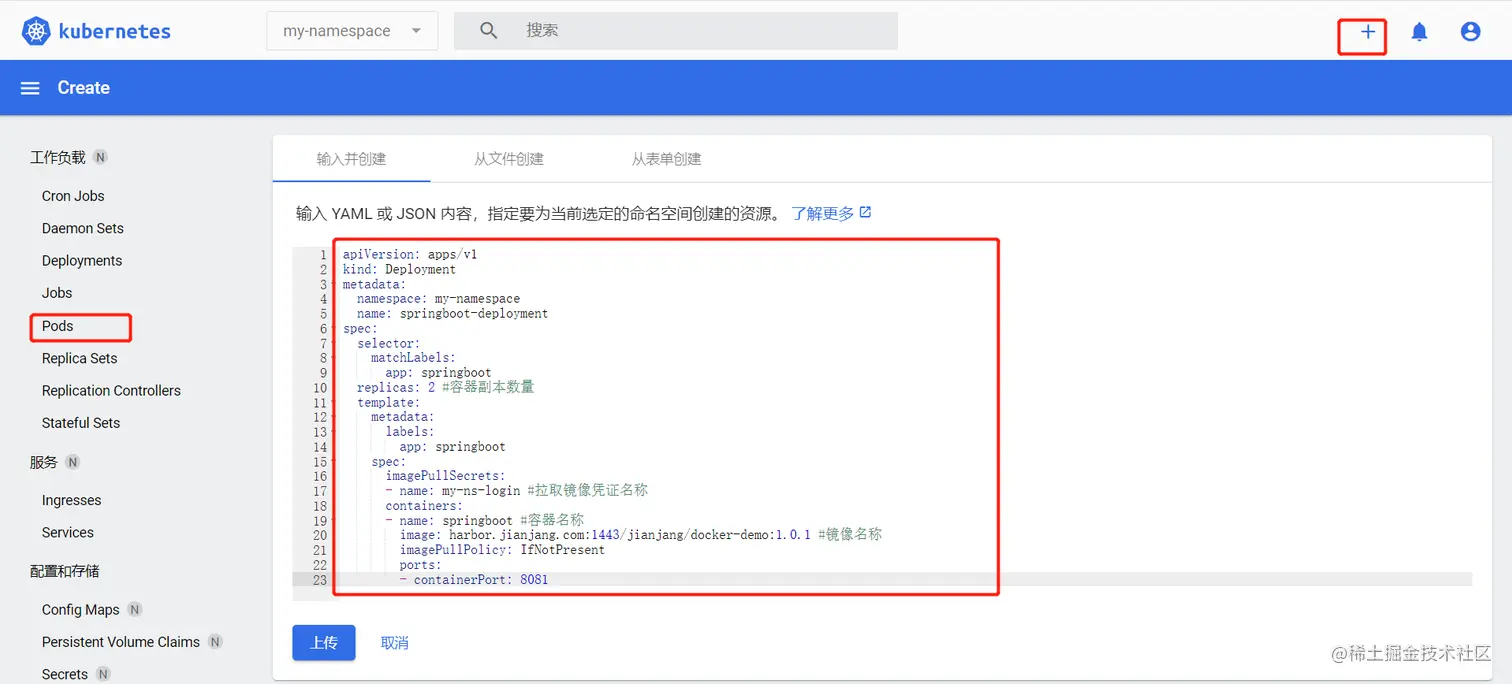Click the 'imagePullSecrets:' editor line
This screenshot has height=684, width=1512.
point(445,476)
